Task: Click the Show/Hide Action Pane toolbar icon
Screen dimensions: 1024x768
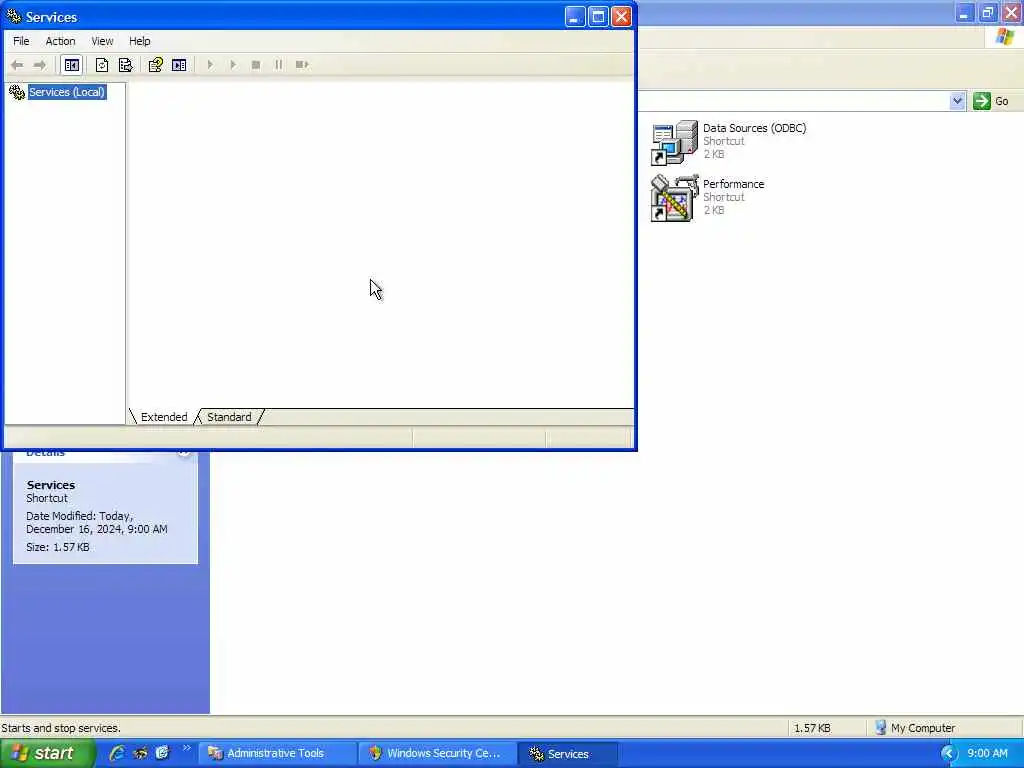Action: pyautogui.click(x=179, y=65)
